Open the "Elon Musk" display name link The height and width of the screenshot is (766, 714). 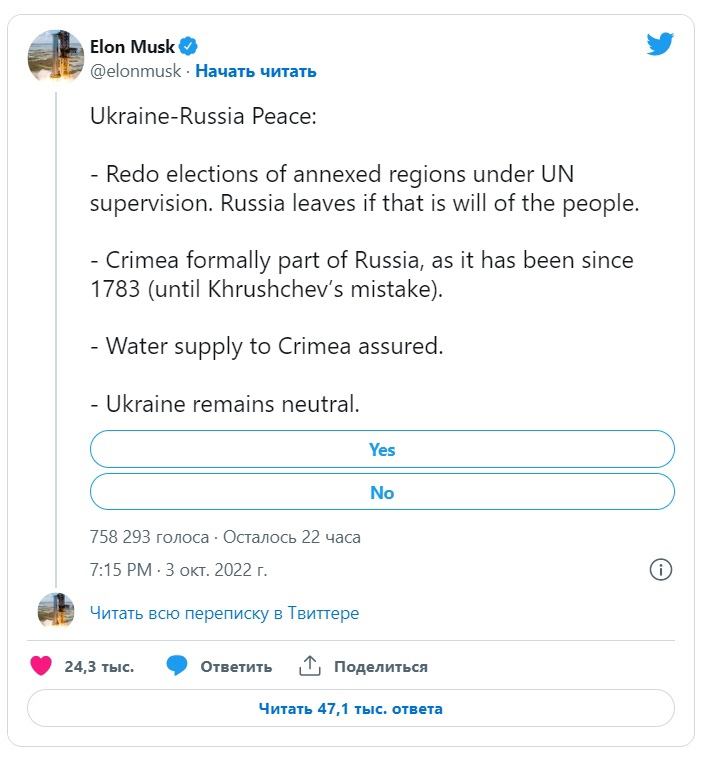pos(132,46)
